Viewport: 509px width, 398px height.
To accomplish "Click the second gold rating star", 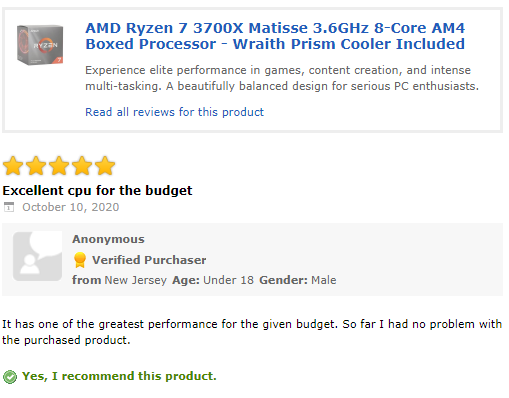I will click(x=36, y=166).
